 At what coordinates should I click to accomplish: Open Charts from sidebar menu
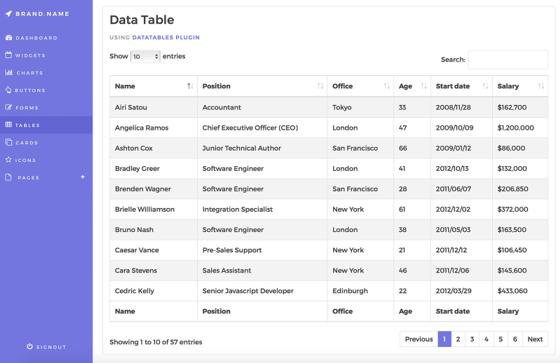click(46, 73)
